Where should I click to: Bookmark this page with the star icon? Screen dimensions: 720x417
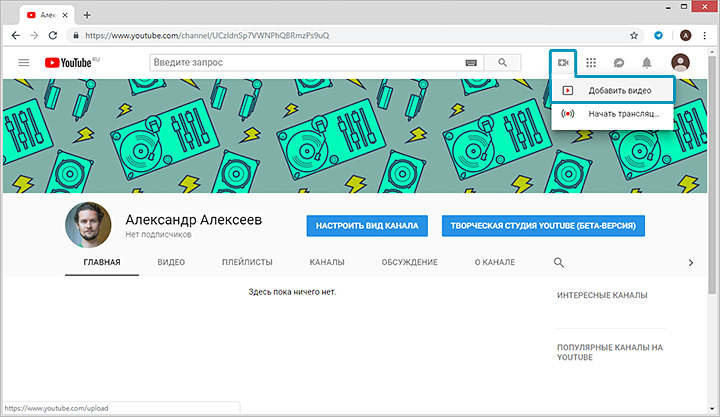point(634,35)
